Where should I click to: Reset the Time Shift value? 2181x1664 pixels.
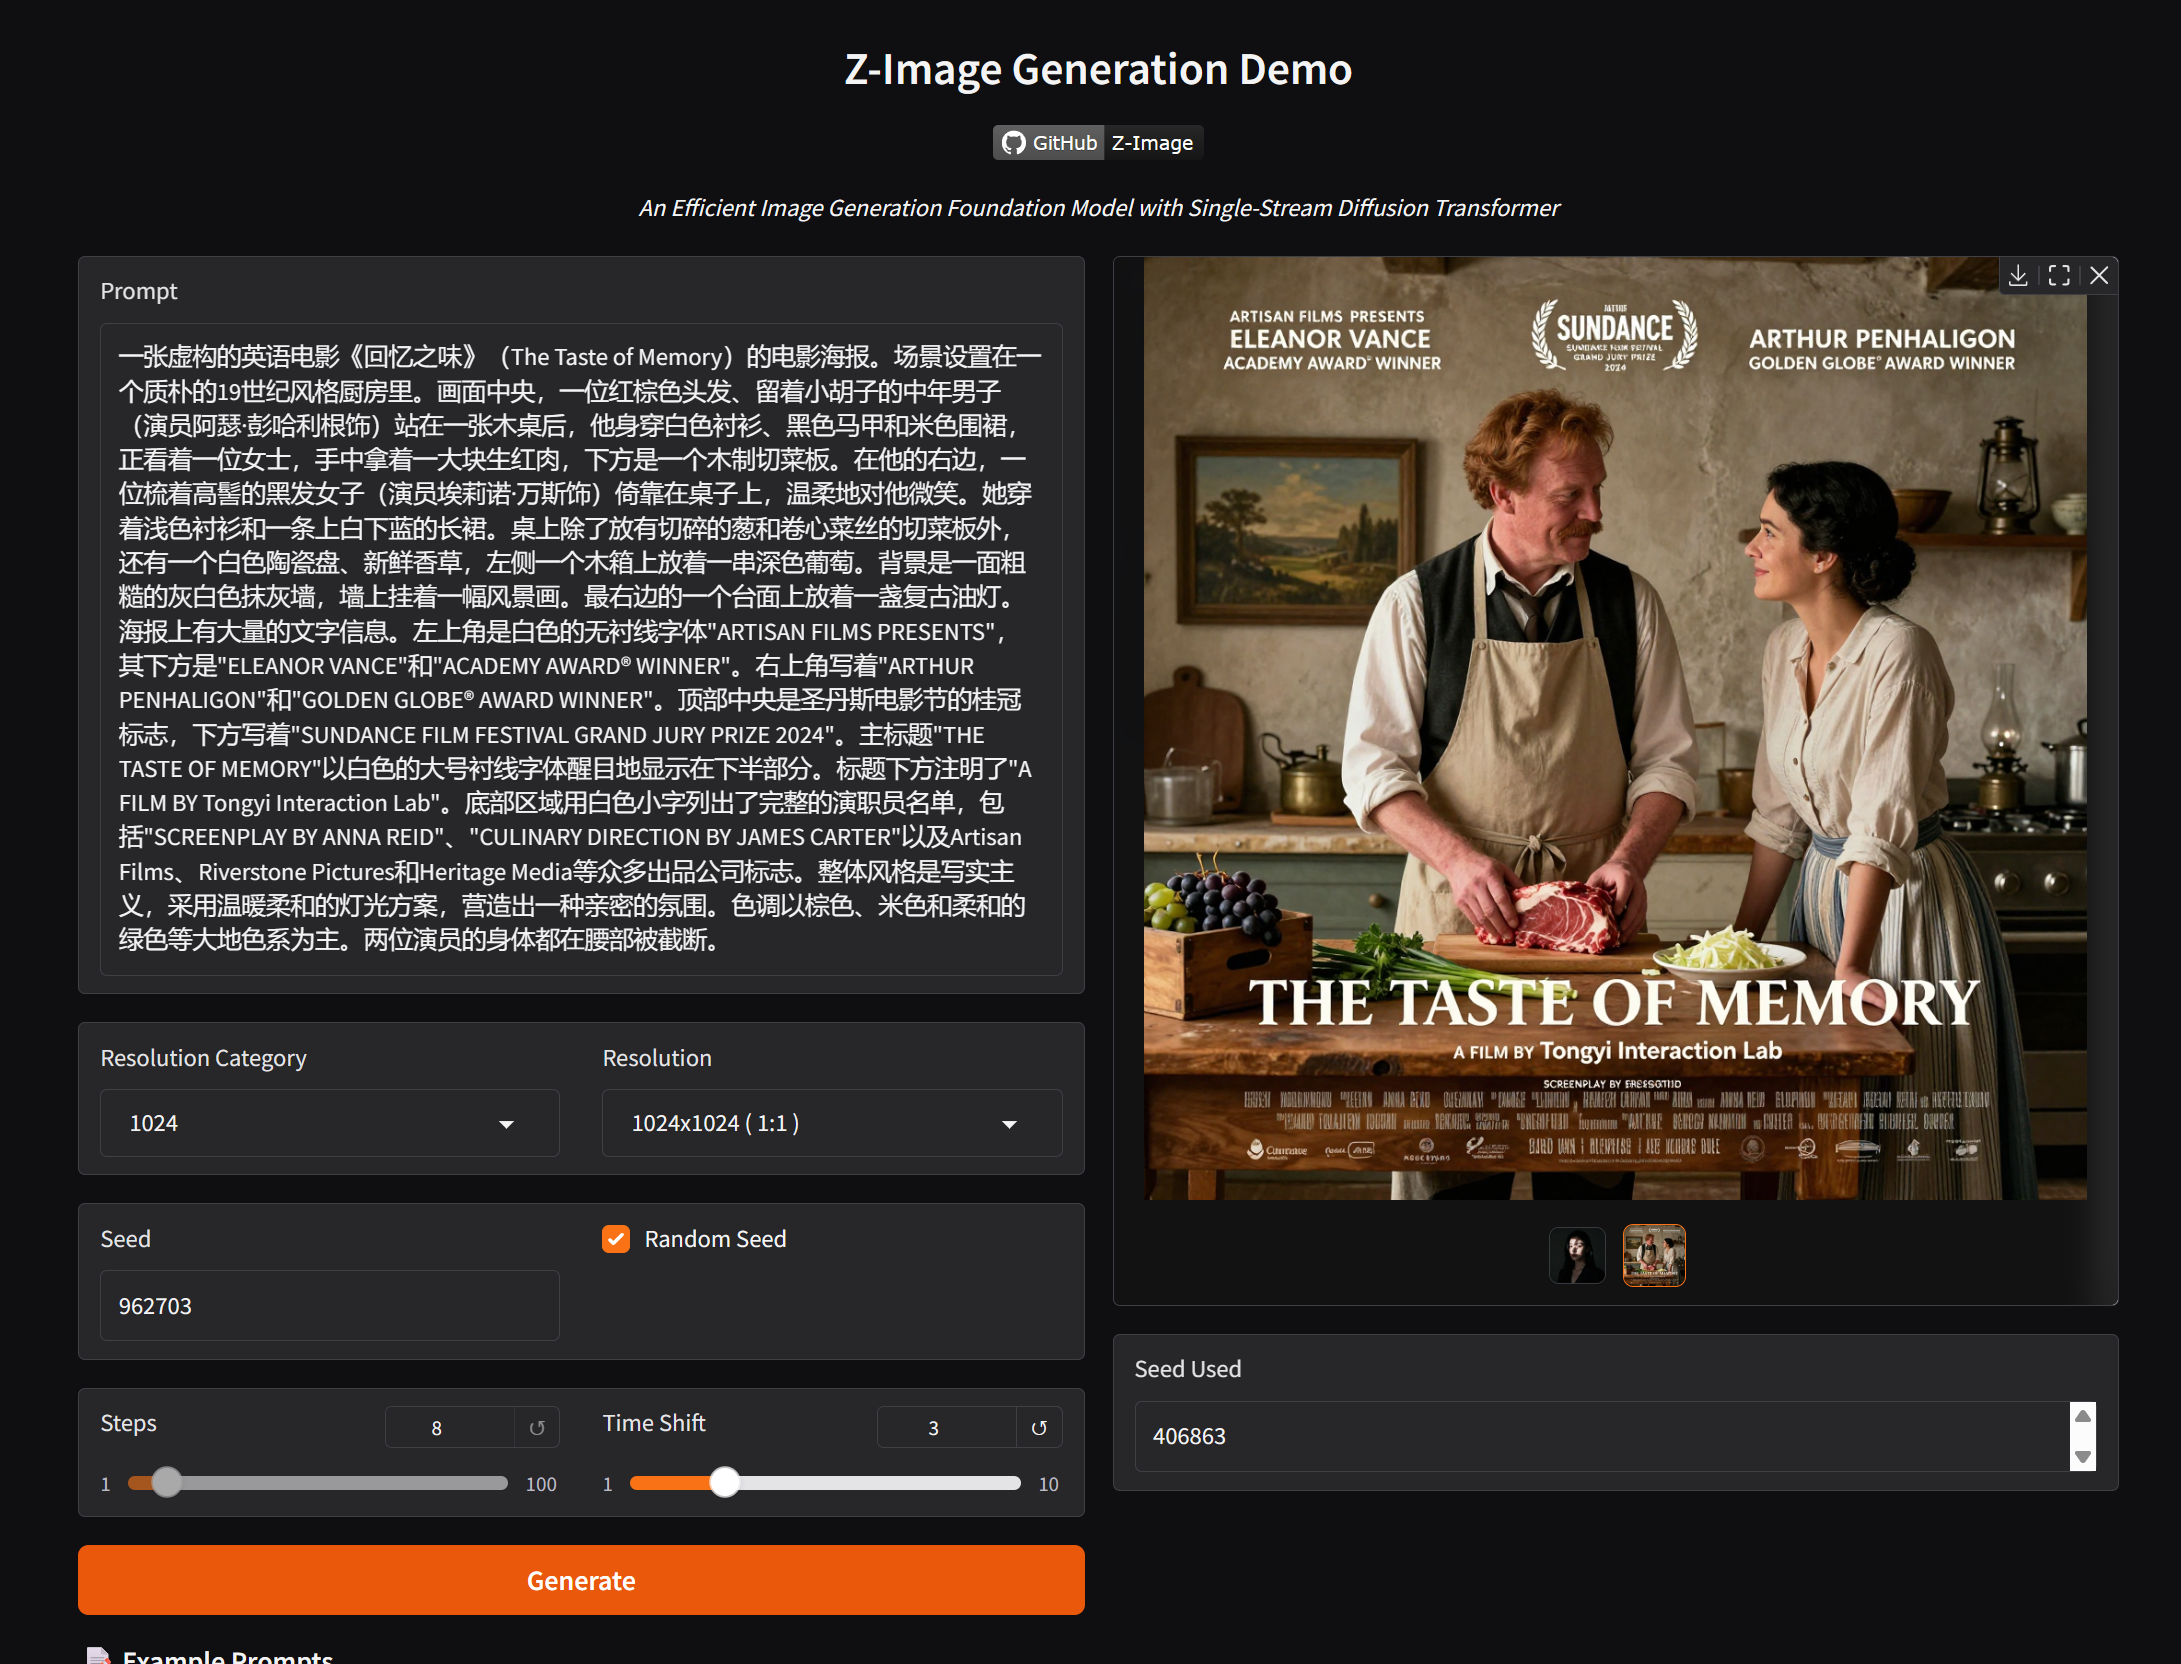(x=1039, y=1428)
